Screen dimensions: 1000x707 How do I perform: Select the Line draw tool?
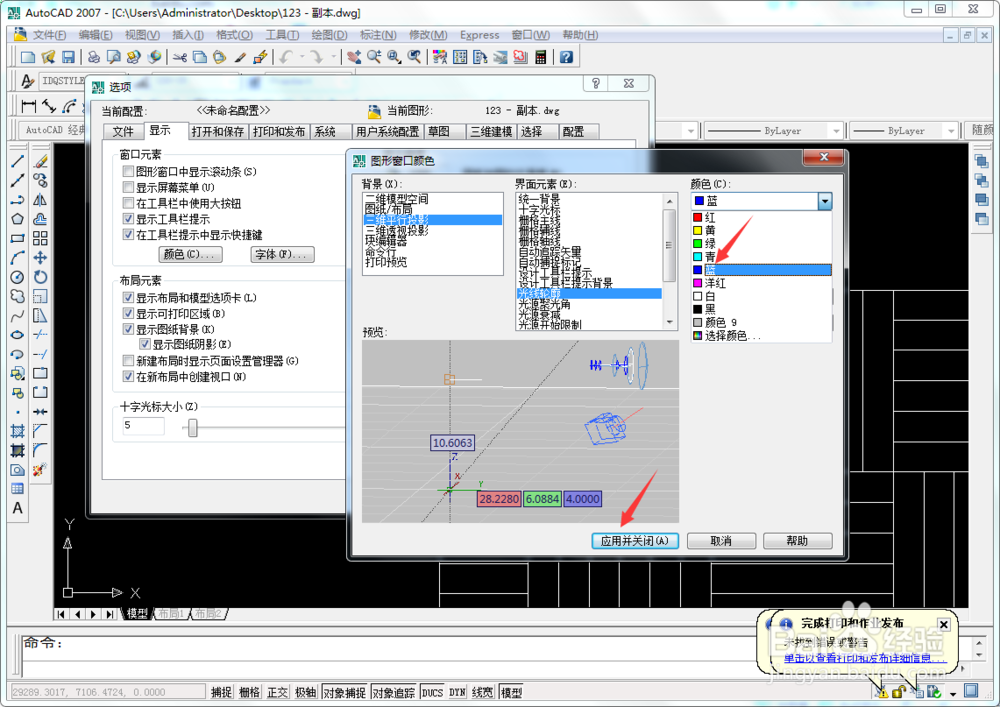pos(17,162)
